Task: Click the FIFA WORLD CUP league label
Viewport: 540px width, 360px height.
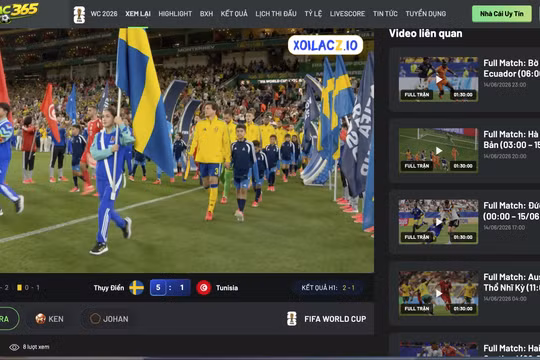Action: pos(335,319)
